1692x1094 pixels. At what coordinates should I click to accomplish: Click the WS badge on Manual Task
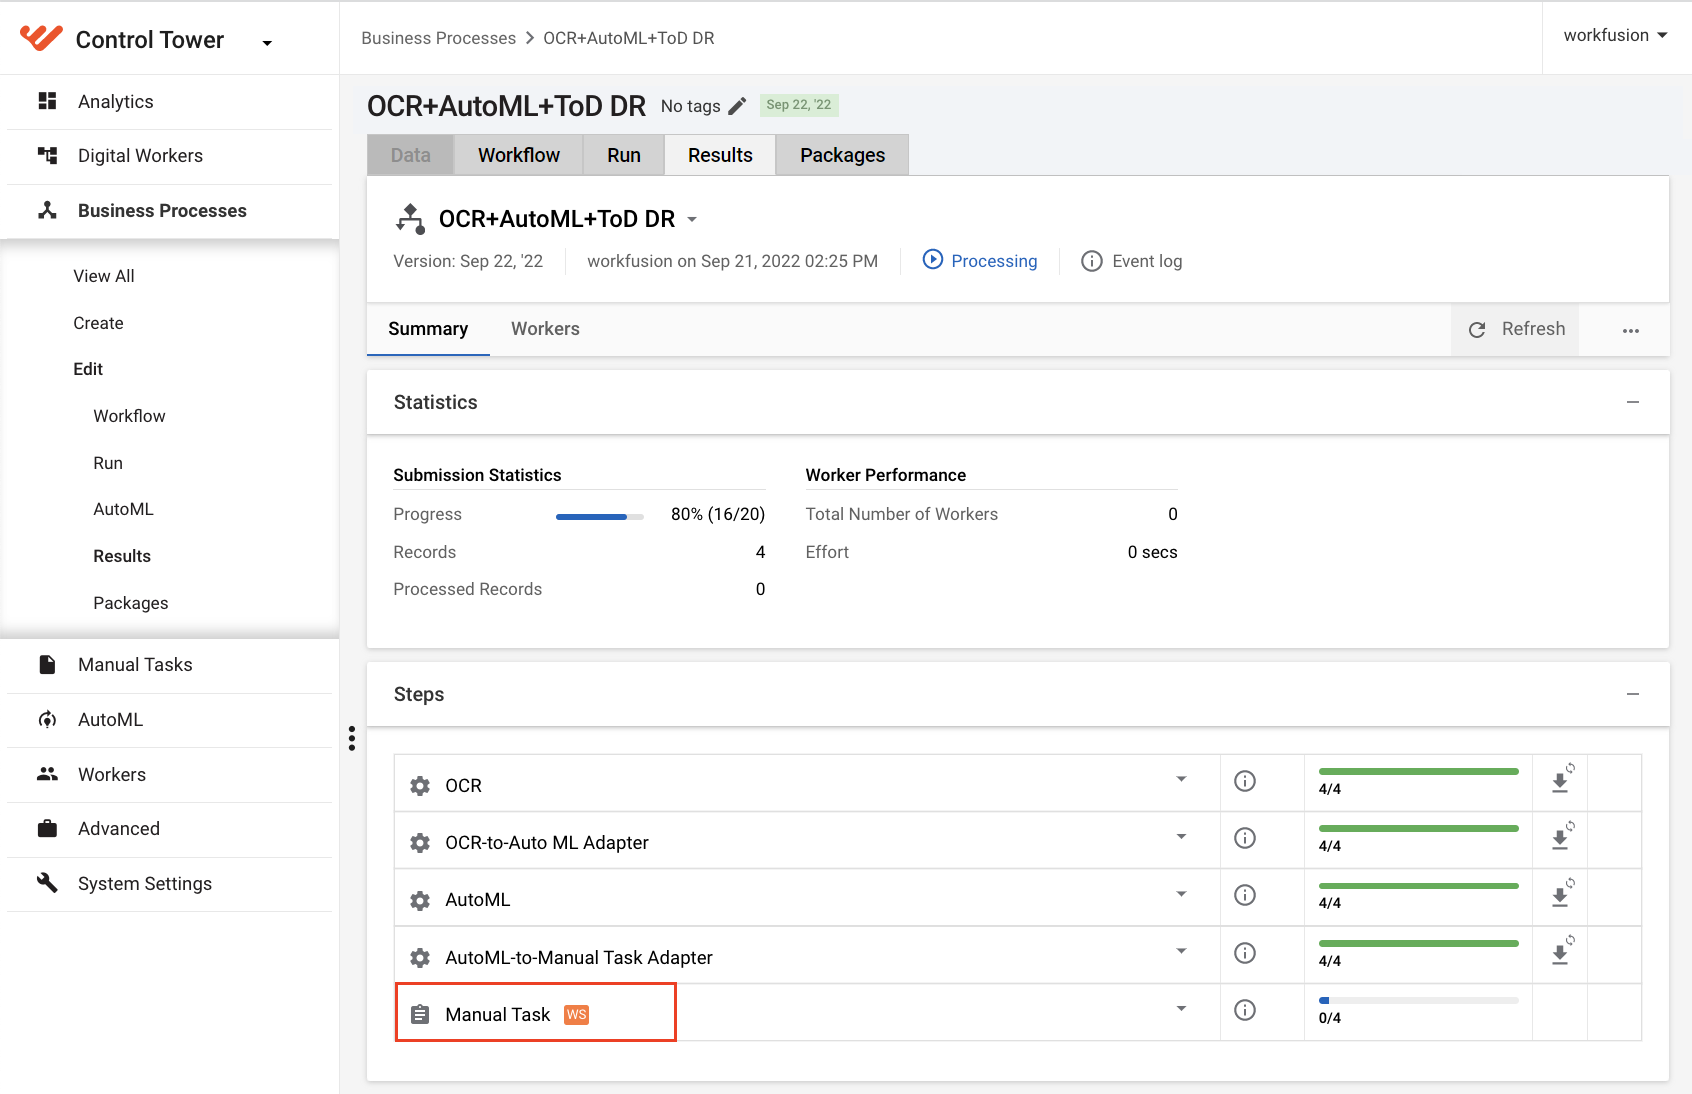click(577, 1015)
